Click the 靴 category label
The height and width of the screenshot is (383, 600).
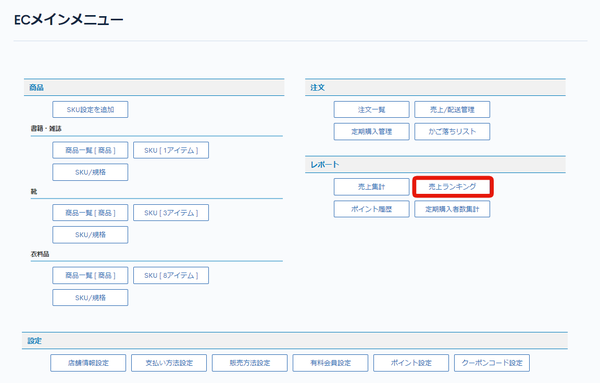pos(34,191)
